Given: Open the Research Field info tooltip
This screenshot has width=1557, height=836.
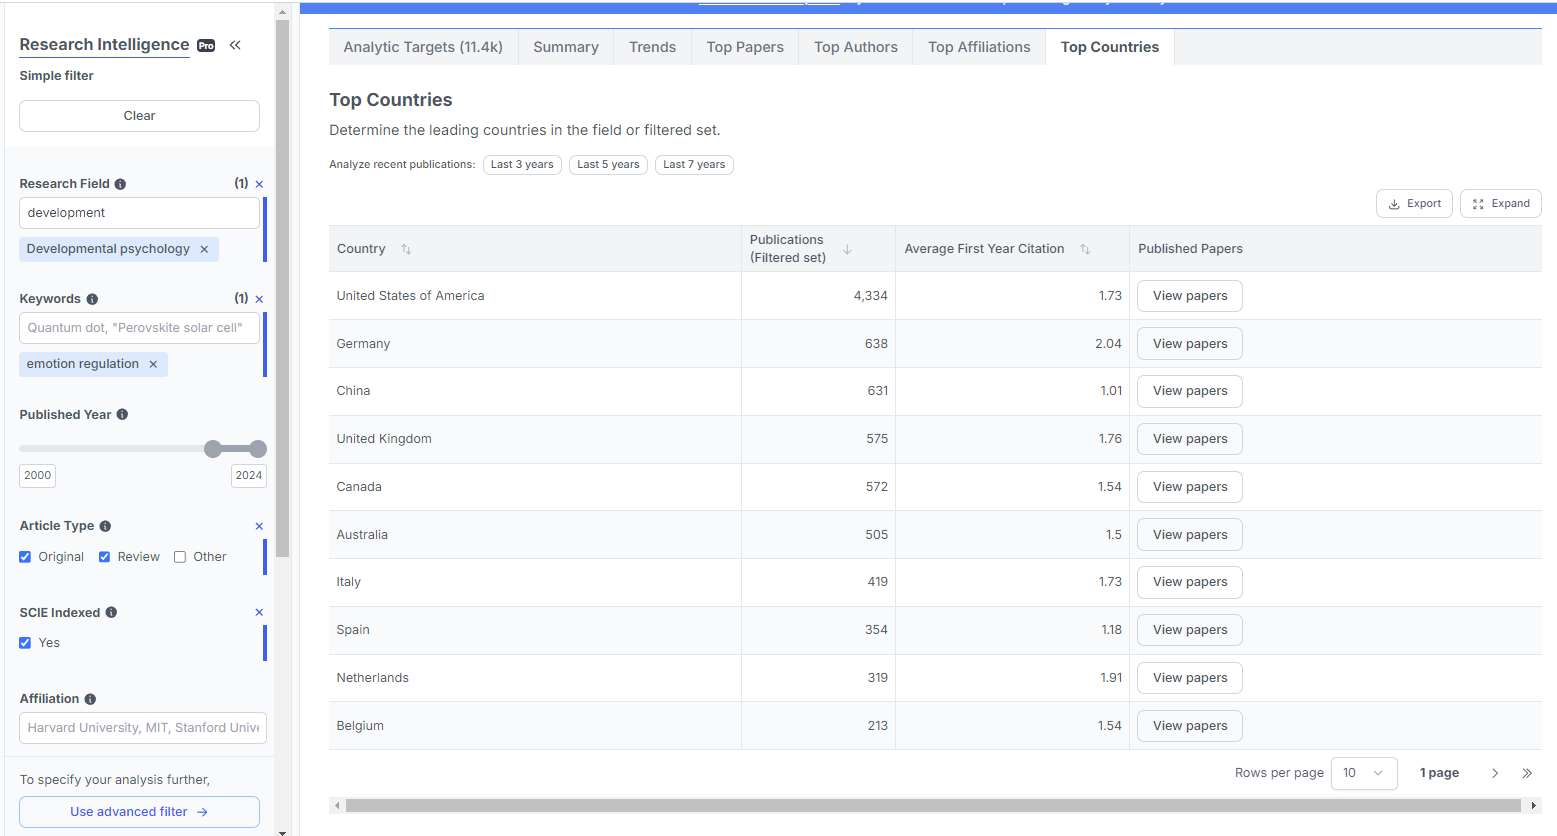Looking at the screenshot, I should (x=119, y=183).
